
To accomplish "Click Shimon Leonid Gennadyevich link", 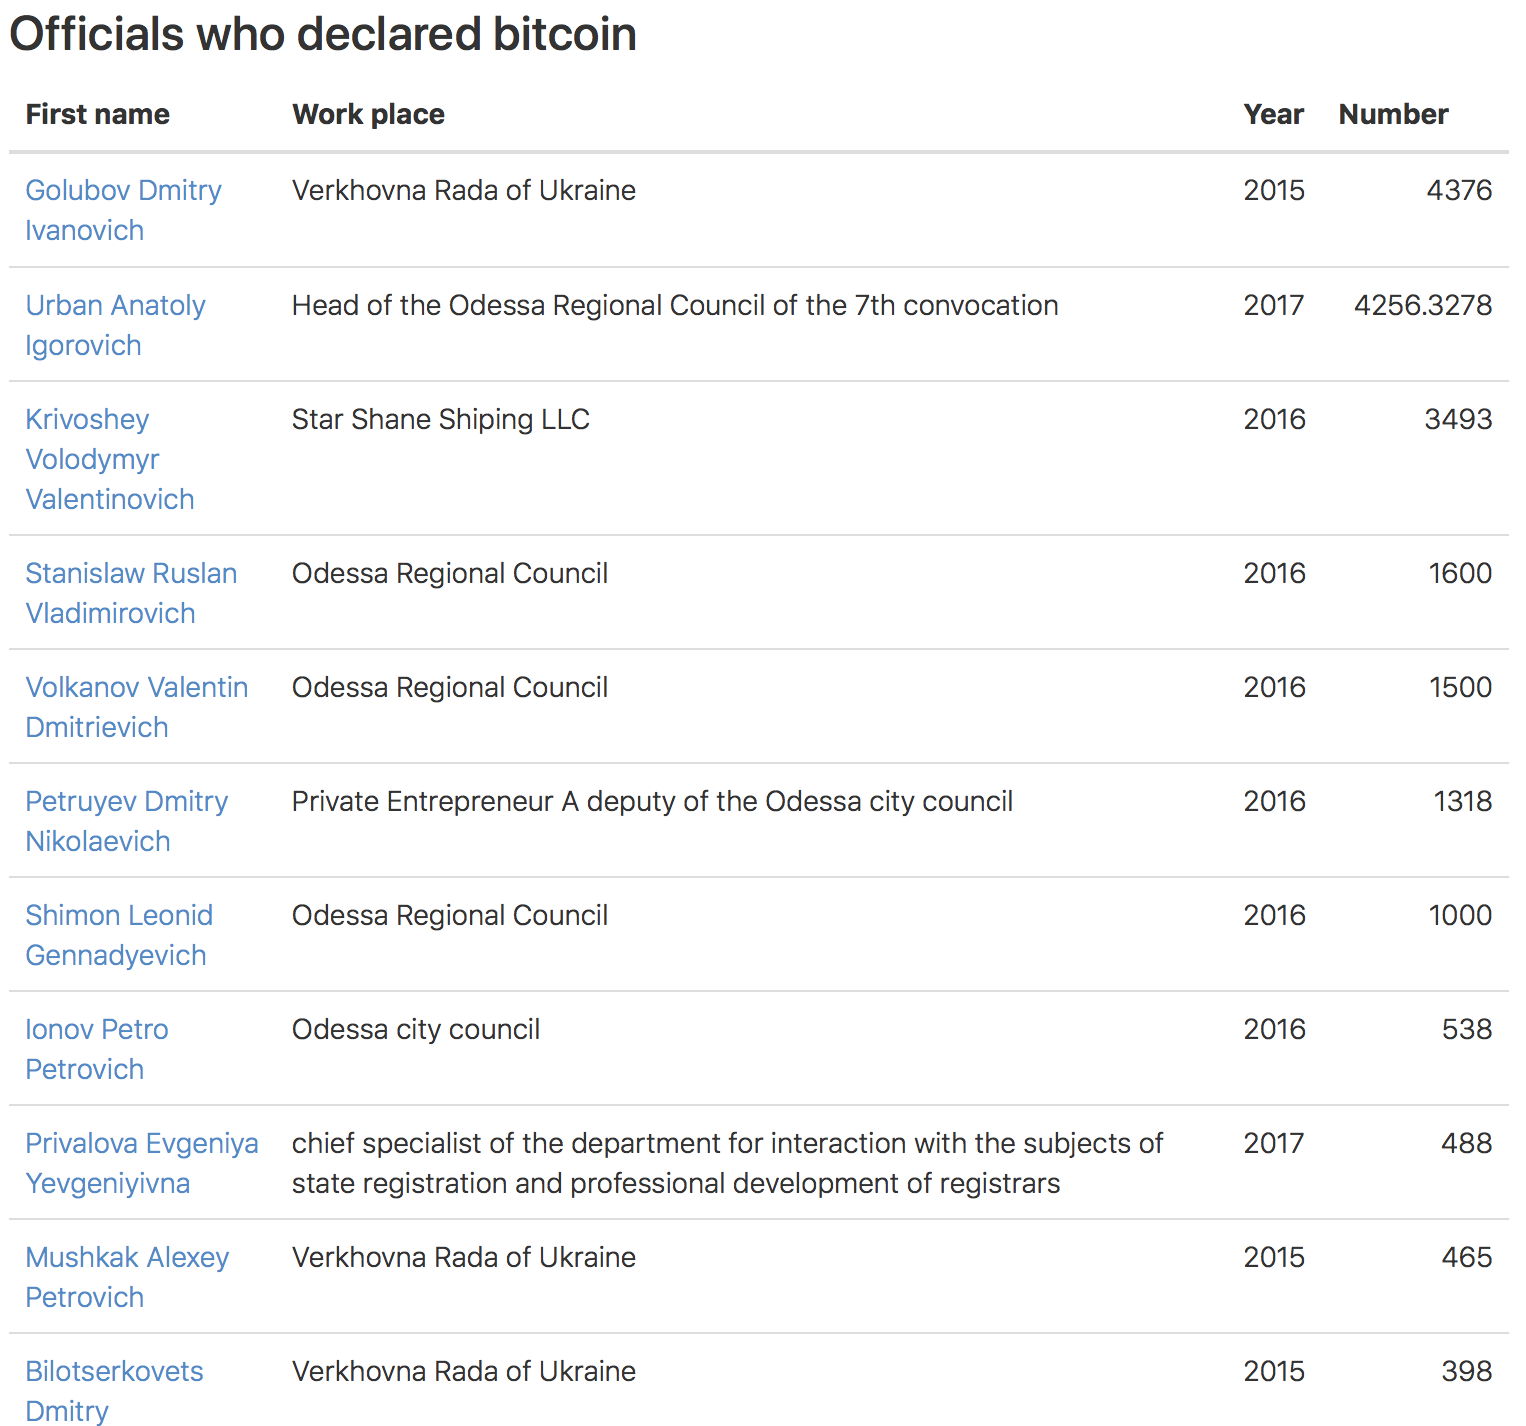I will (119, 935).
